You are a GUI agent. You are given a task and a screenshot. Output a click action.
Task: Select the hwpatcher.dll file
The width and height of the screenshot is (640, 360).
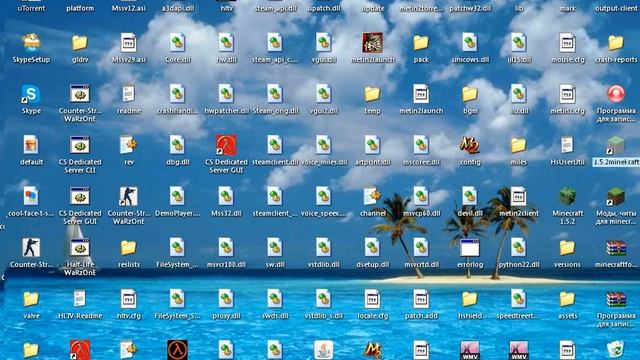coord(226,94)
